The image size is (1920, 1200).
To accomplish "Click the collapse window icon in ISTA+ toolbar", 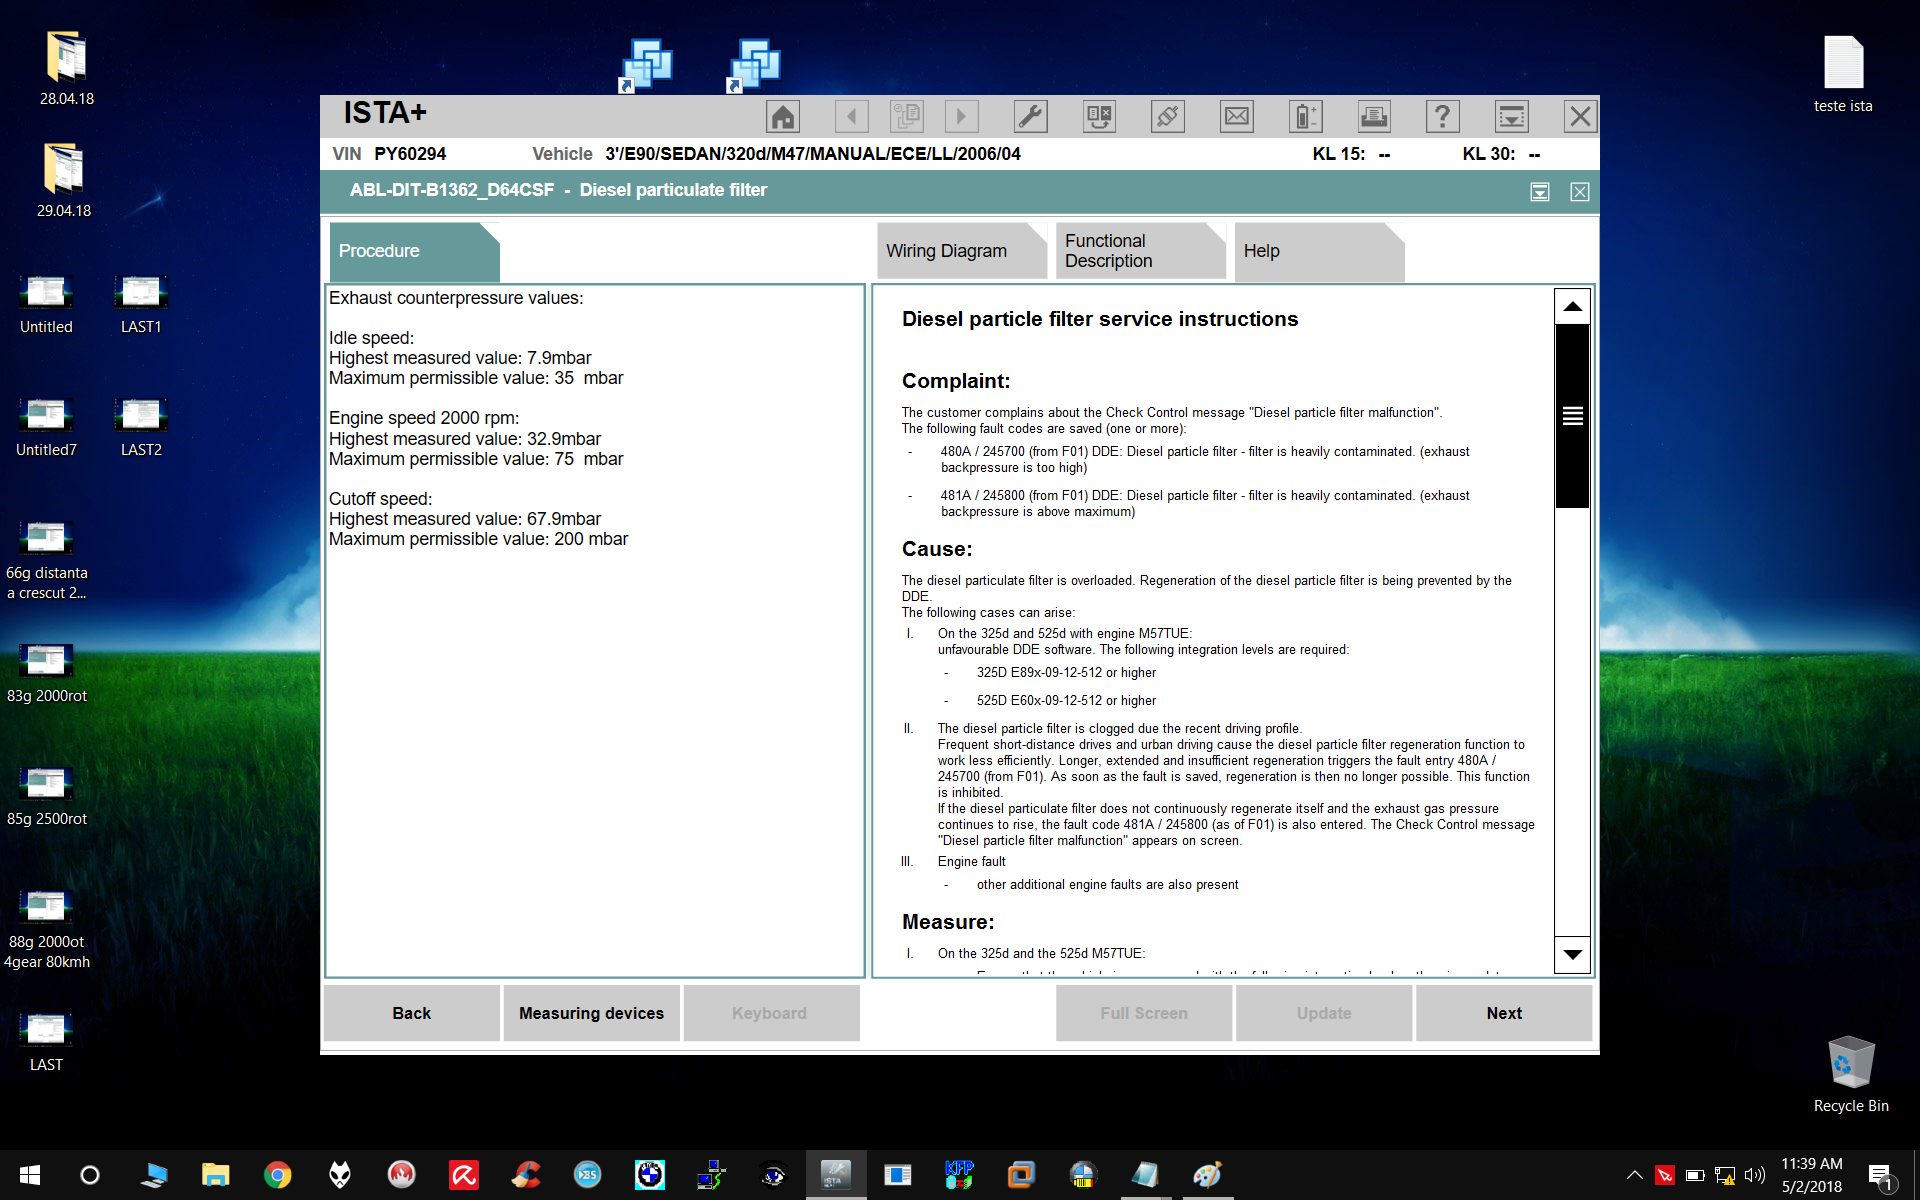I will point(1511,117).
